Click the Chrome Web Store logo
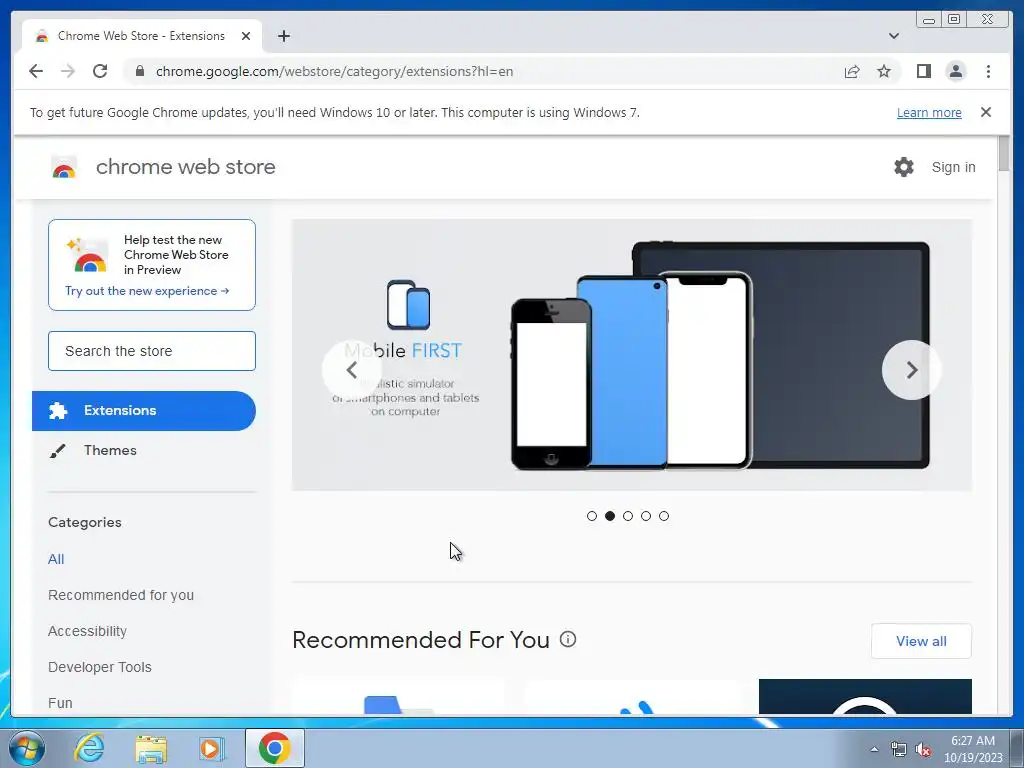Screen dimensions: 1024x768 click(x=63, y=168)
